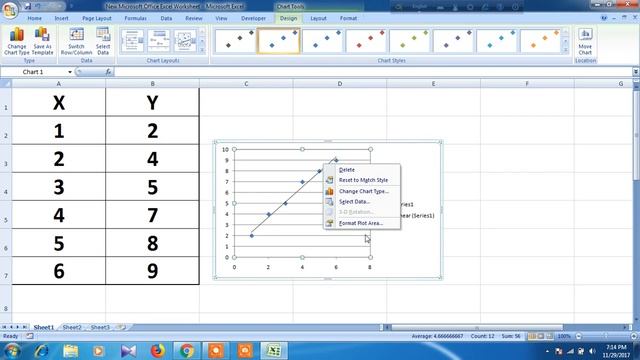Choose Format Plot Area in context menu
Viewport: 640px width, 360px height.
[362, 223]
